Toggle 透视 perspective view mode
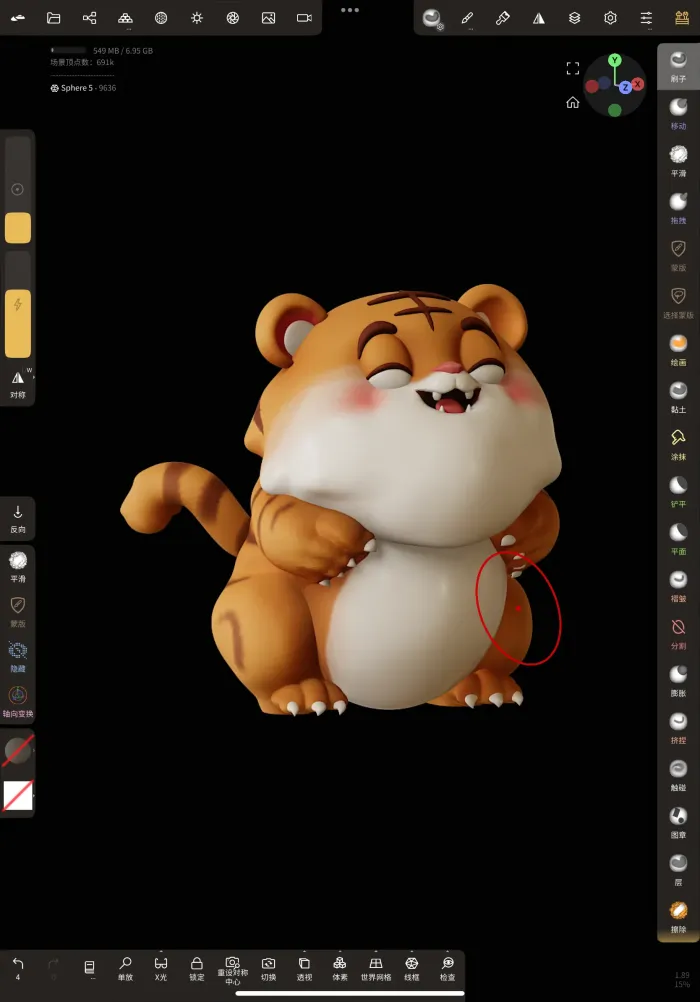 click(x=304, y=969)
